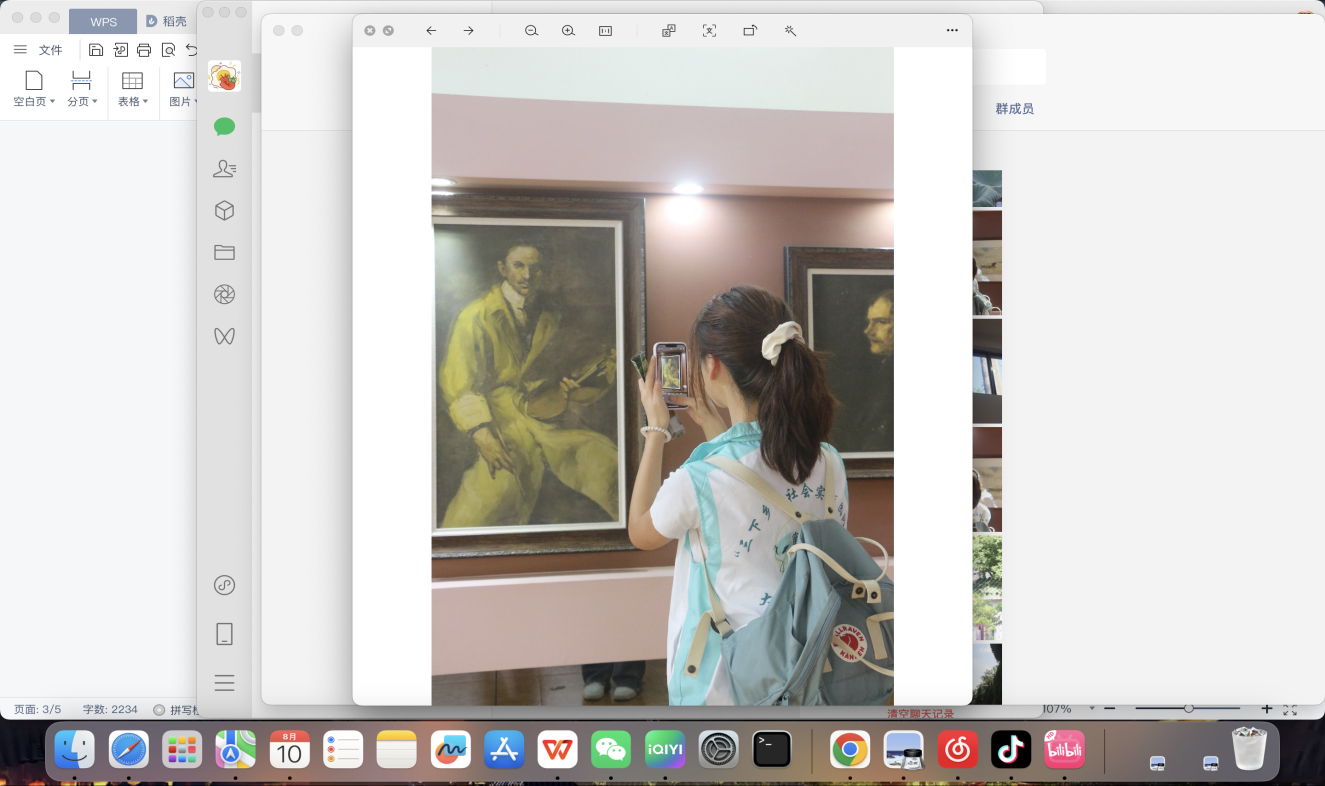Open TikTok from the dock
The width and height of the screenshot is (1325, 786).
[1011, 749]
